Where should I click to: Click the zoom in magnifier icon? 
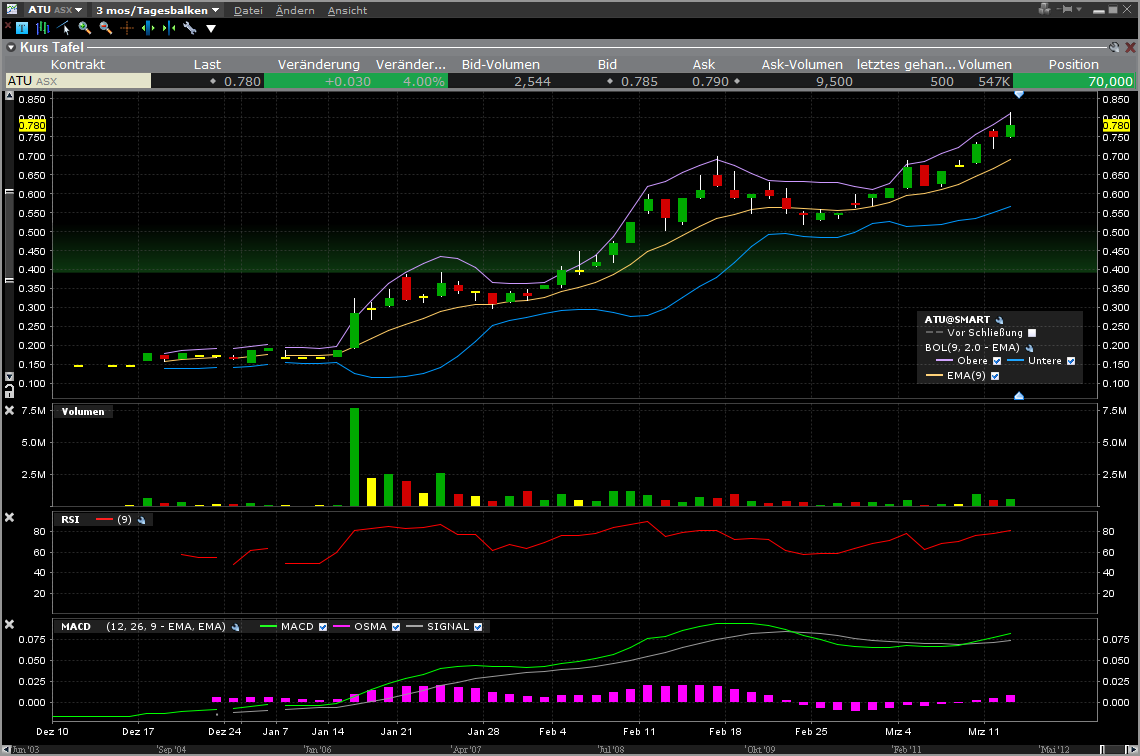[84, 28]
